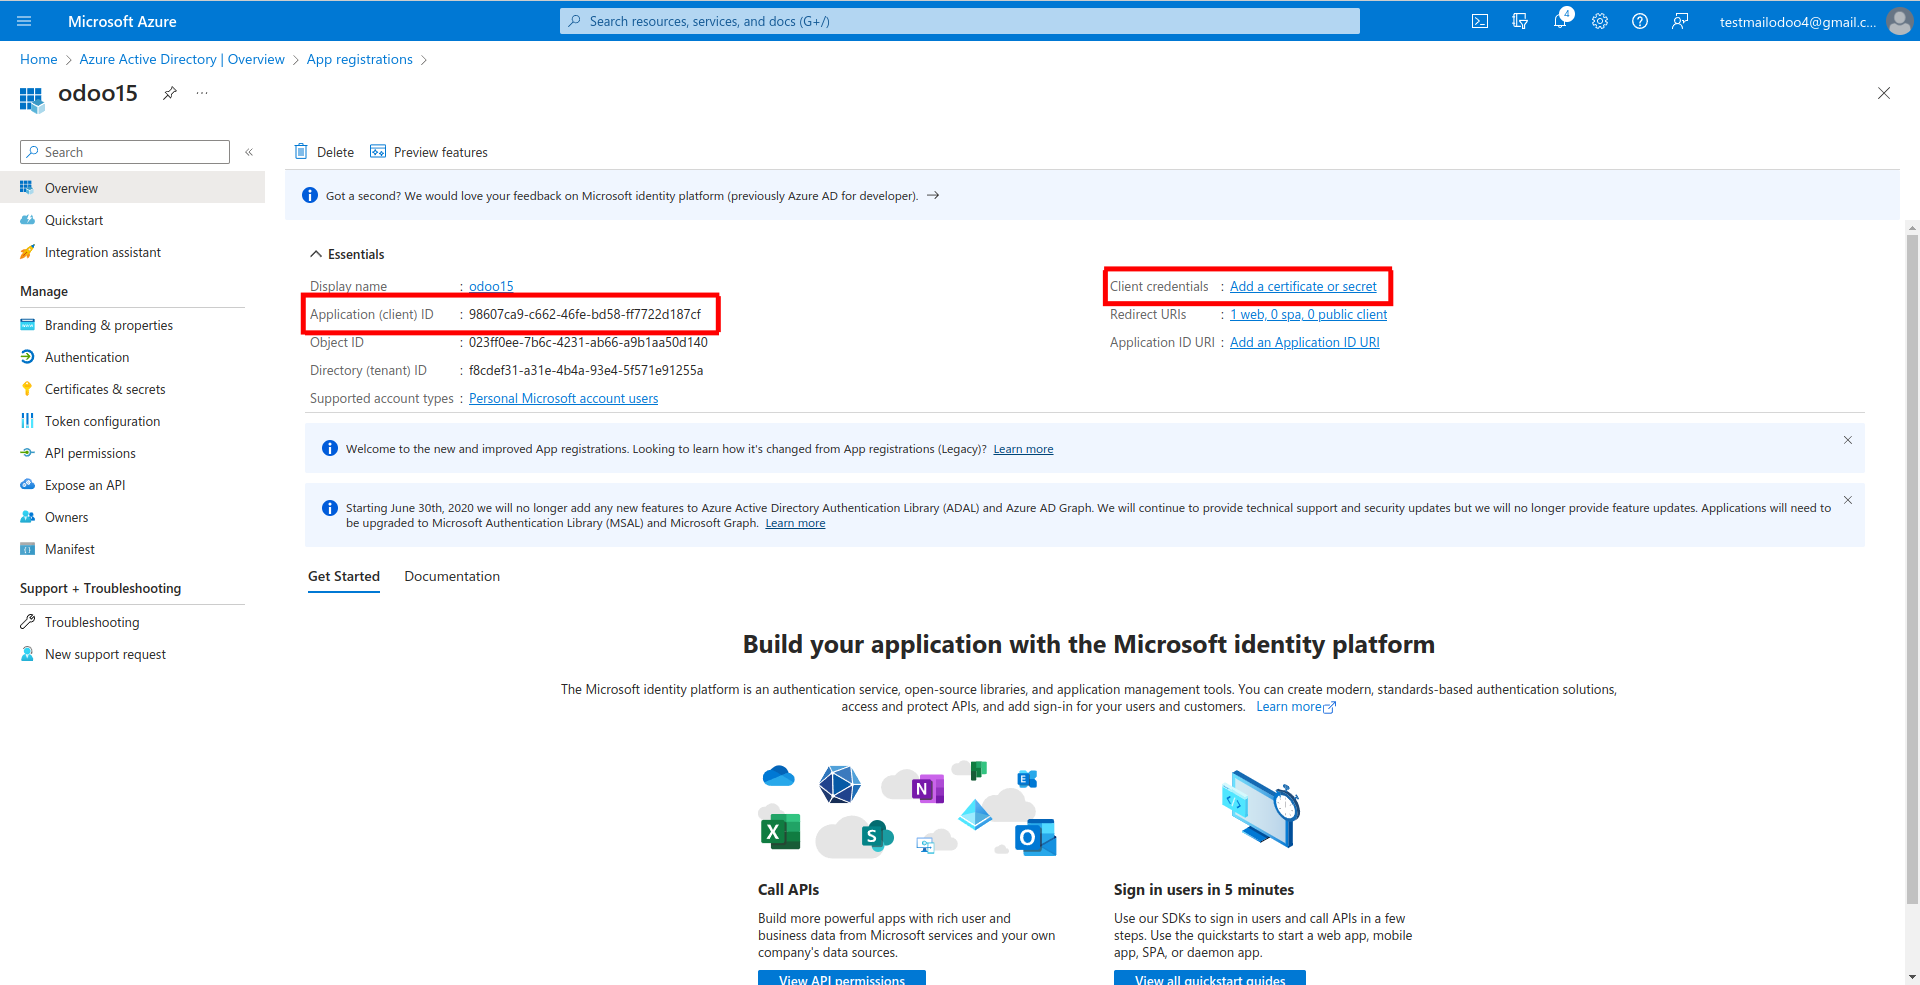Go to App registrations breadcrumb

pos(360,60)
